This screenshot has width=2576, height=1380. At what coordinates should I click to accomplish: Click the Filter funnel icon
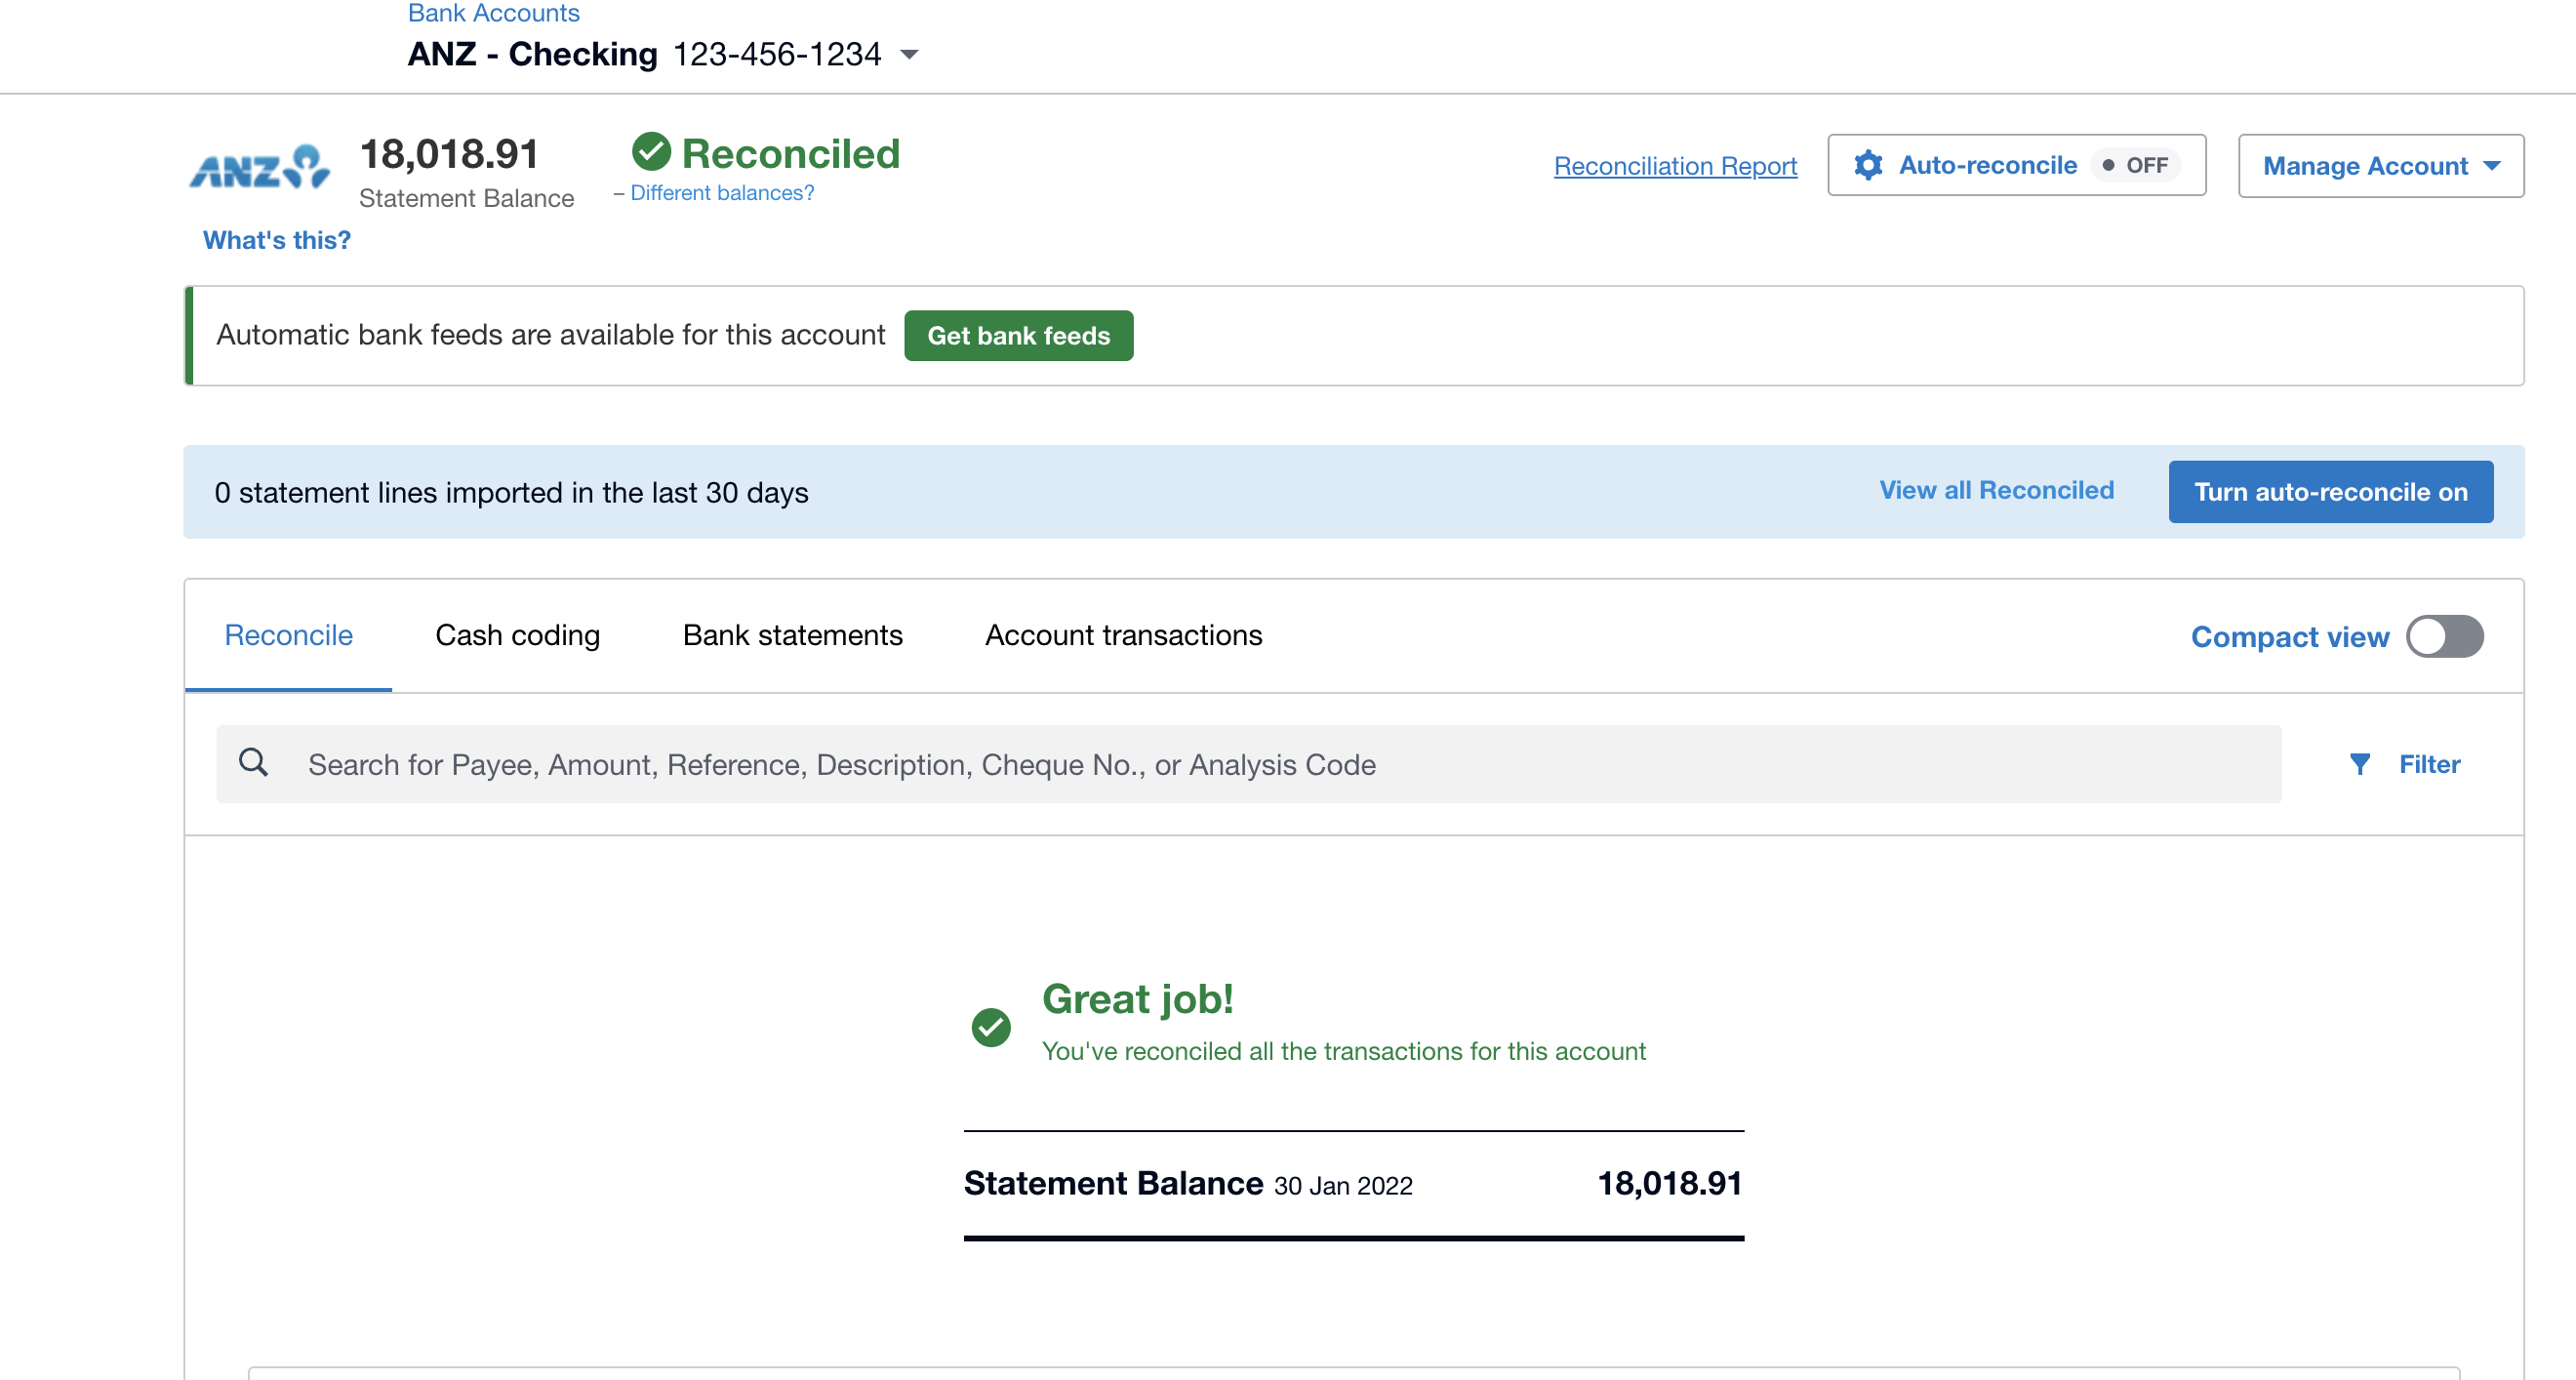[2359, 764]
